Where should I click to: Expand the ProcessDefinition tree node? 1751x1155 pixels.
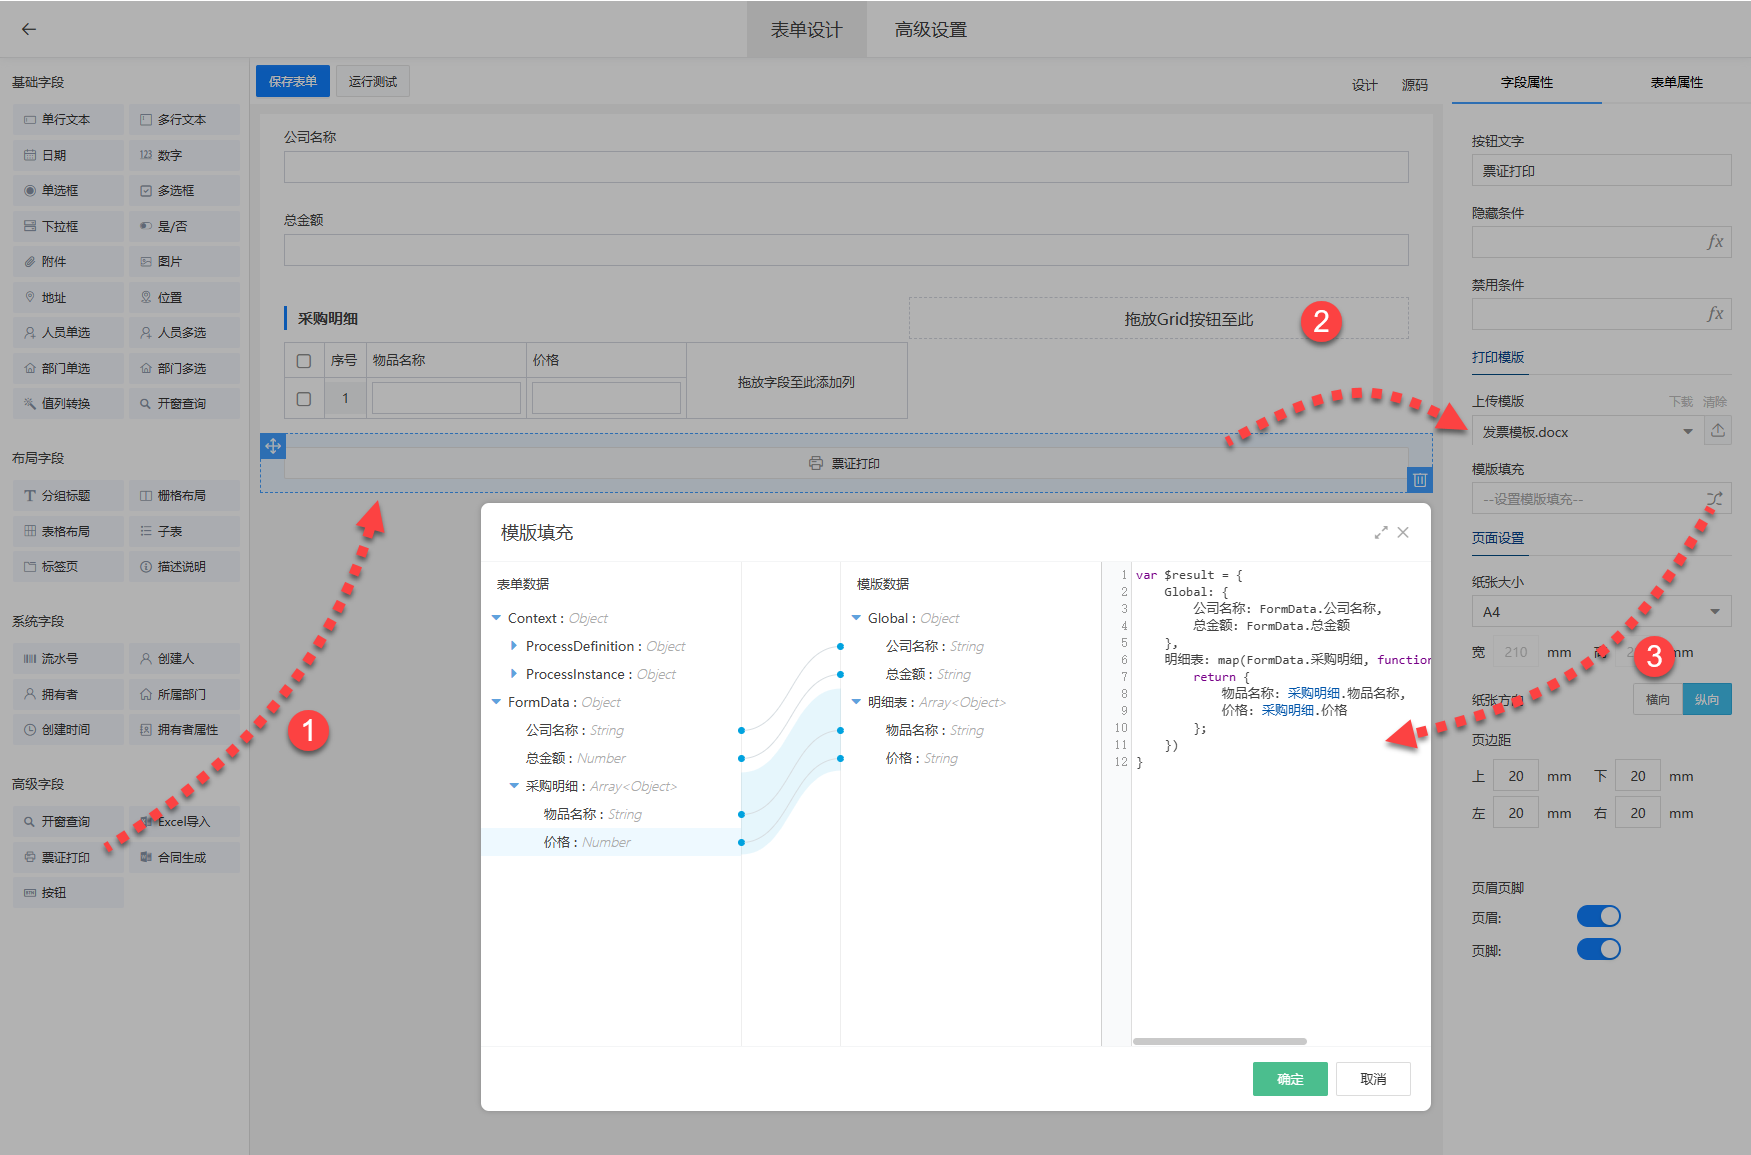point(514,646)
